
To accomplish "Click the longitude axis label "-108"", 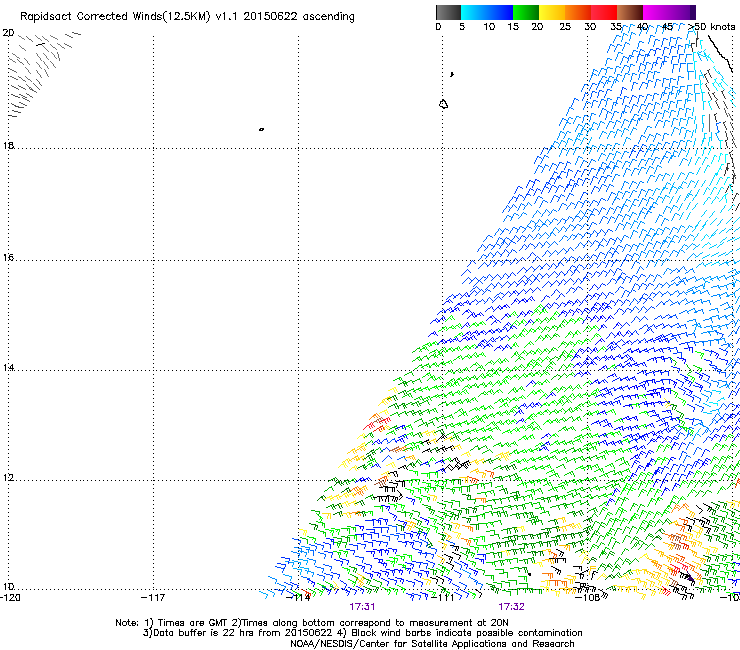I will coord(588,597).
